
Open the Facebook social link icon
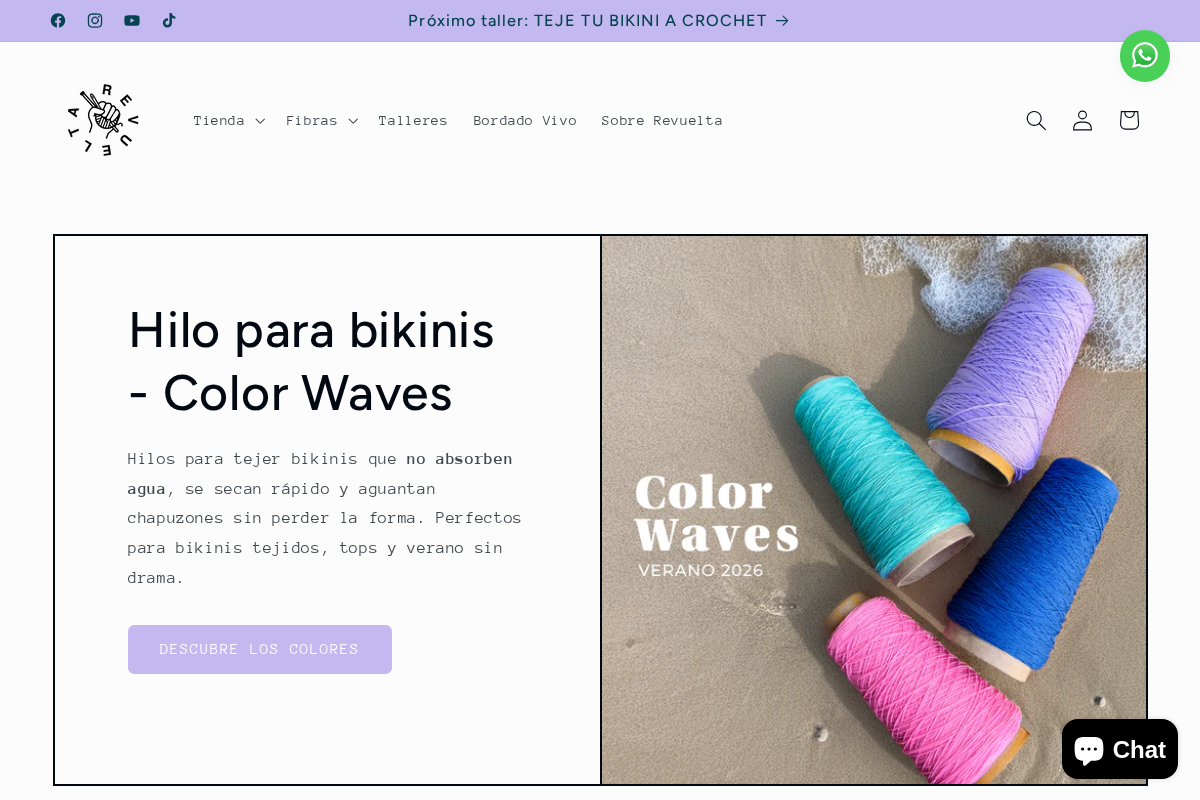pos(58,20)
